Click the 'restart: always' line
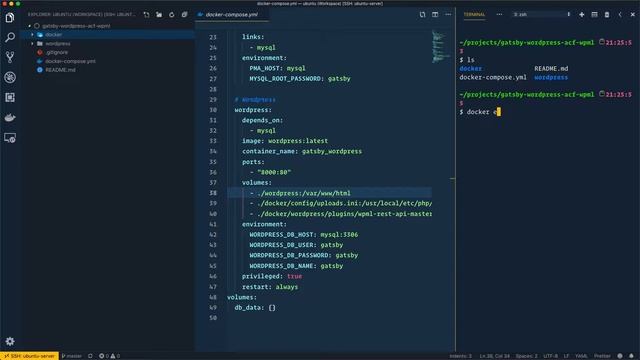The image size is (640, 360). pos(270,287)
